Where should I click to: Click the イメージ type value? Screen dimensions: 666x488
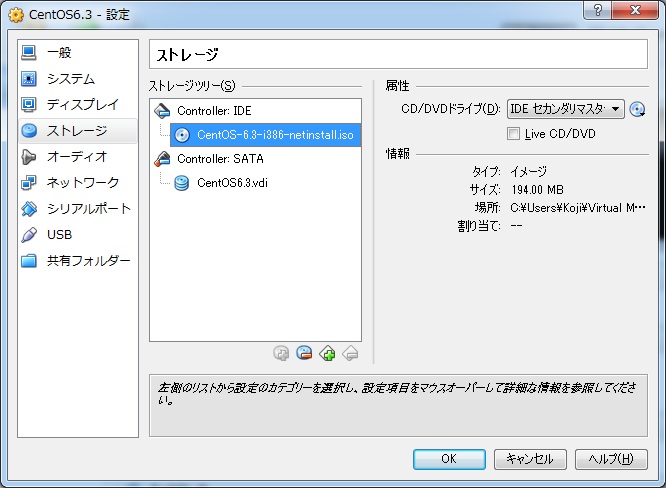click(528, 172)
